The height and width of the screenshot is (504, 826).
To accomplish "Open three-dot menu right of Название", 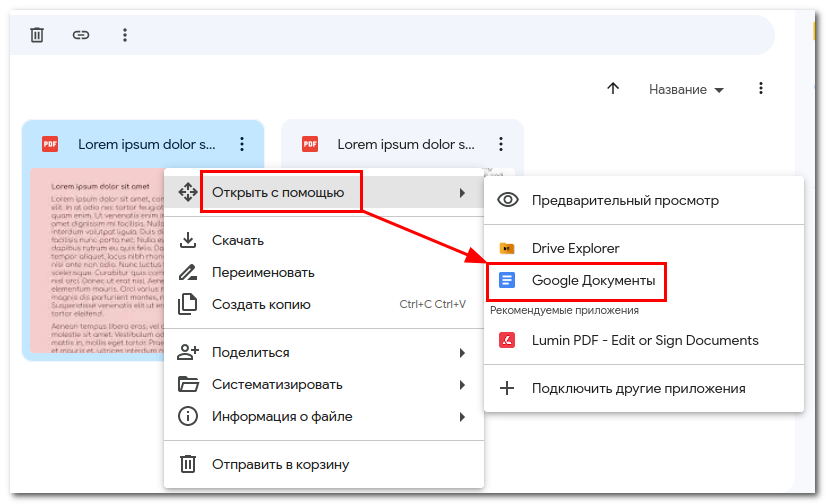I will tap(761, 88).
